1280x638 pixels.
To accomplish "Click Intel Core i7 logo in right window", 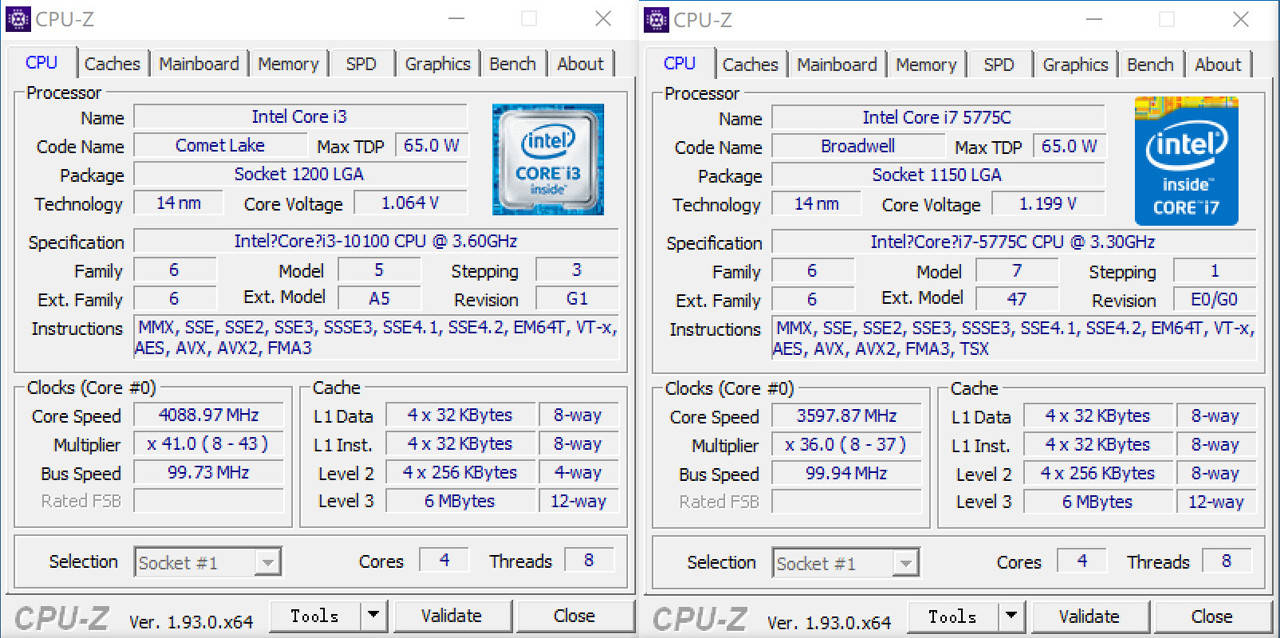I will 1186,161.
